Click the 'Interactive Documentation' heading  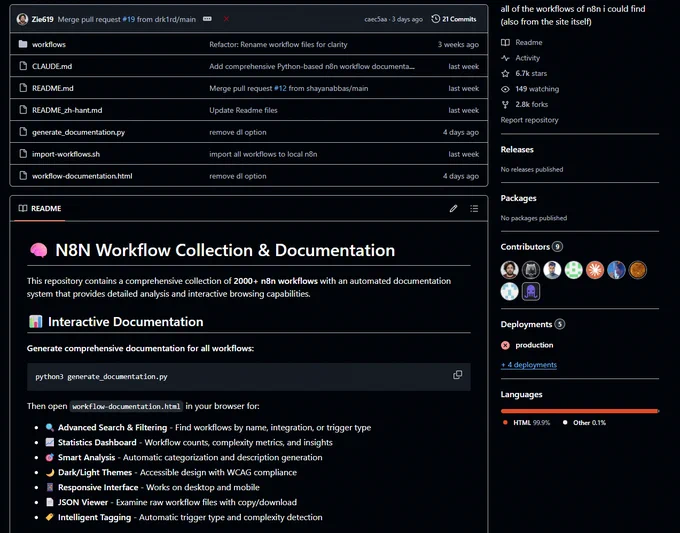click(x=125, y=322)
